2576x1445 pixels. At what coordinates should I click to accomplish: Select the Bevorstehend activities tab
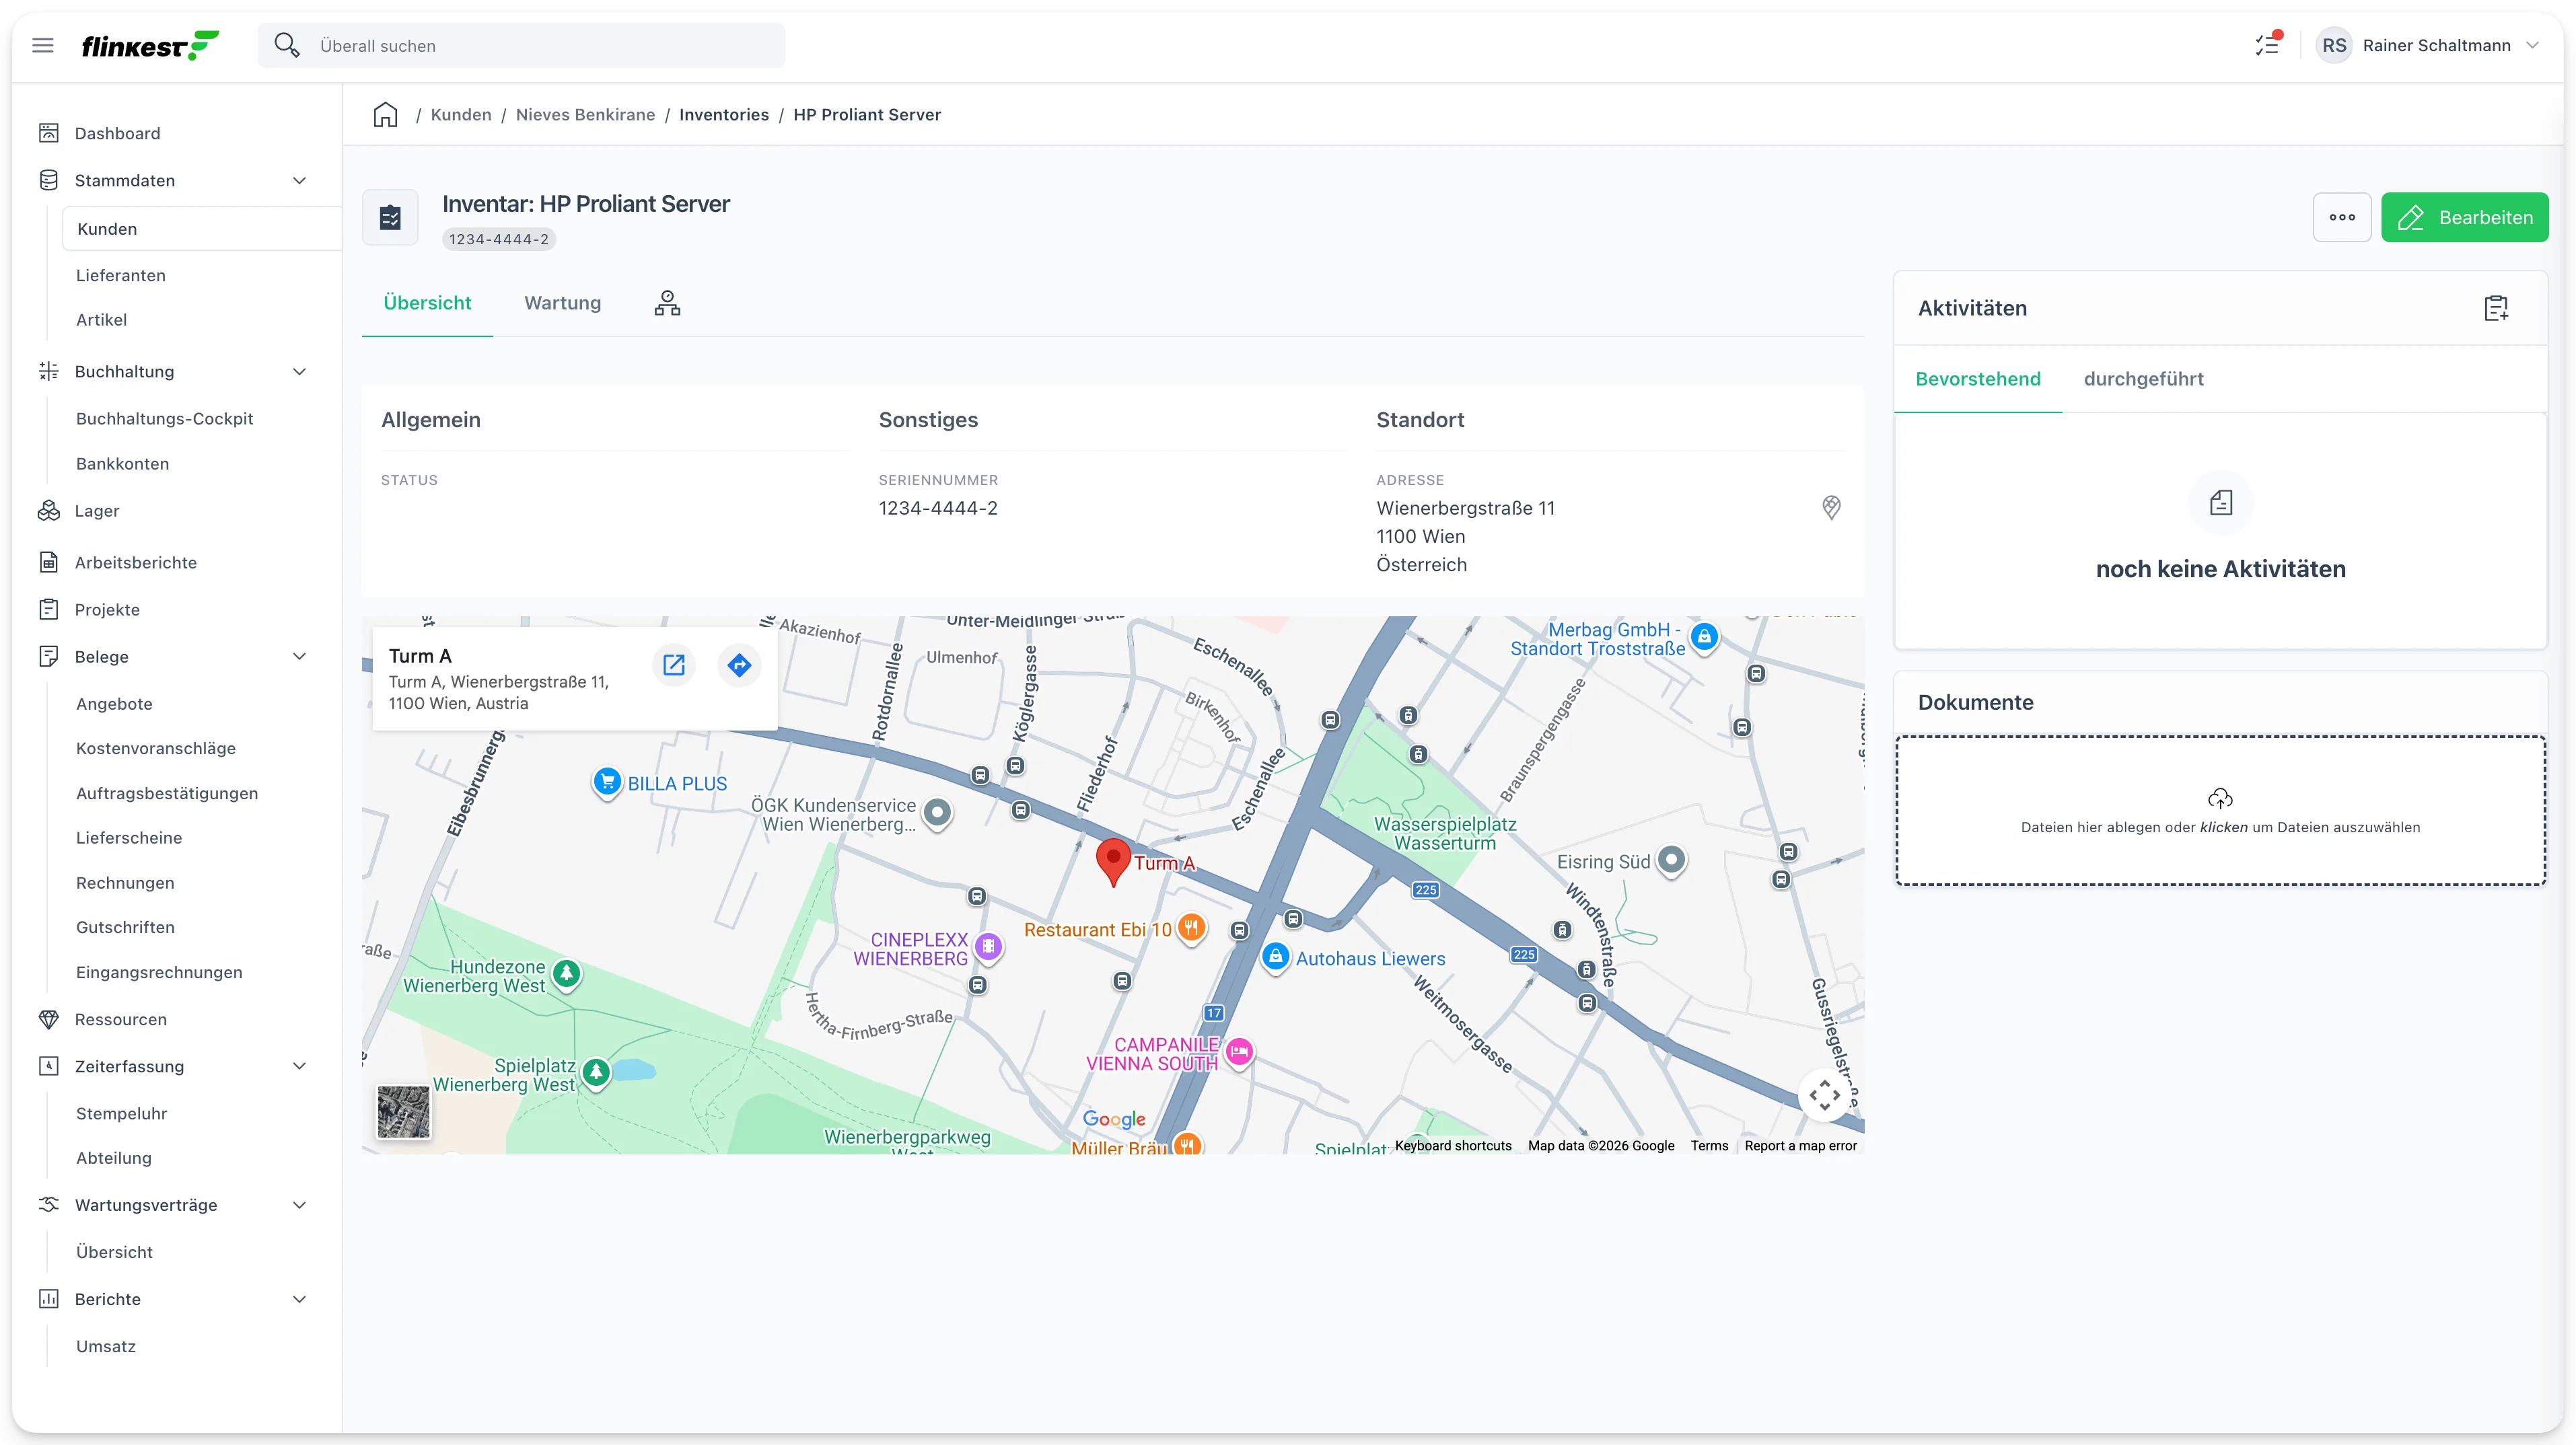(x=1978, y=379)
